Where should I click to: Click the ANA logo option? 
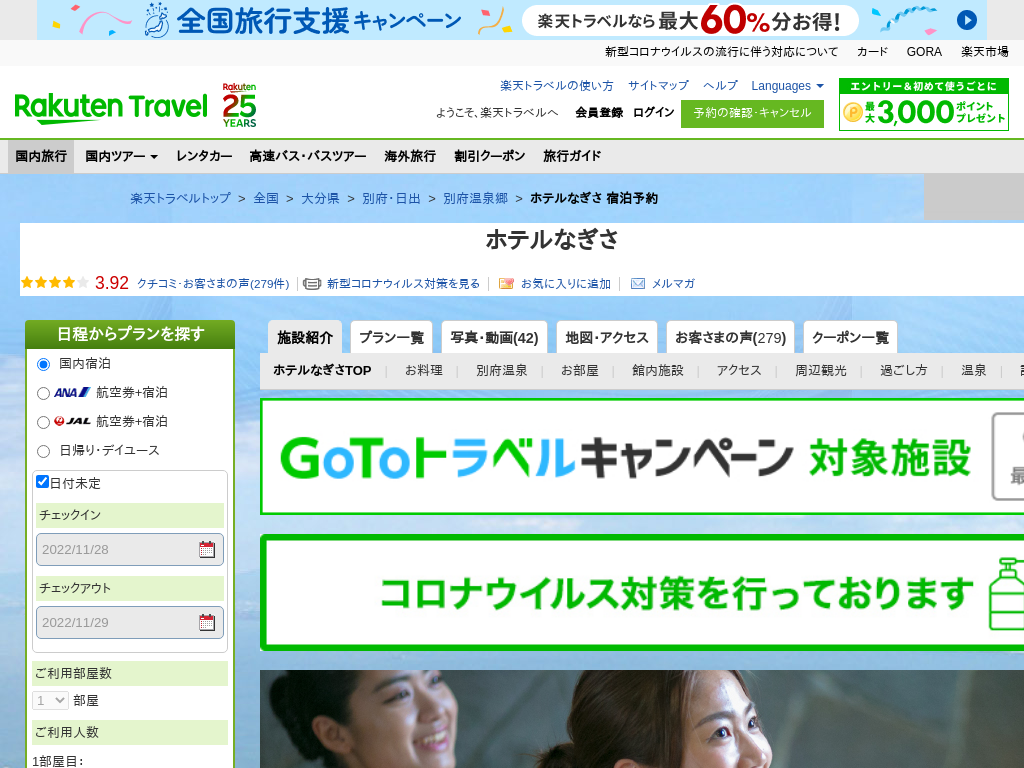click(x=72, y=392)
